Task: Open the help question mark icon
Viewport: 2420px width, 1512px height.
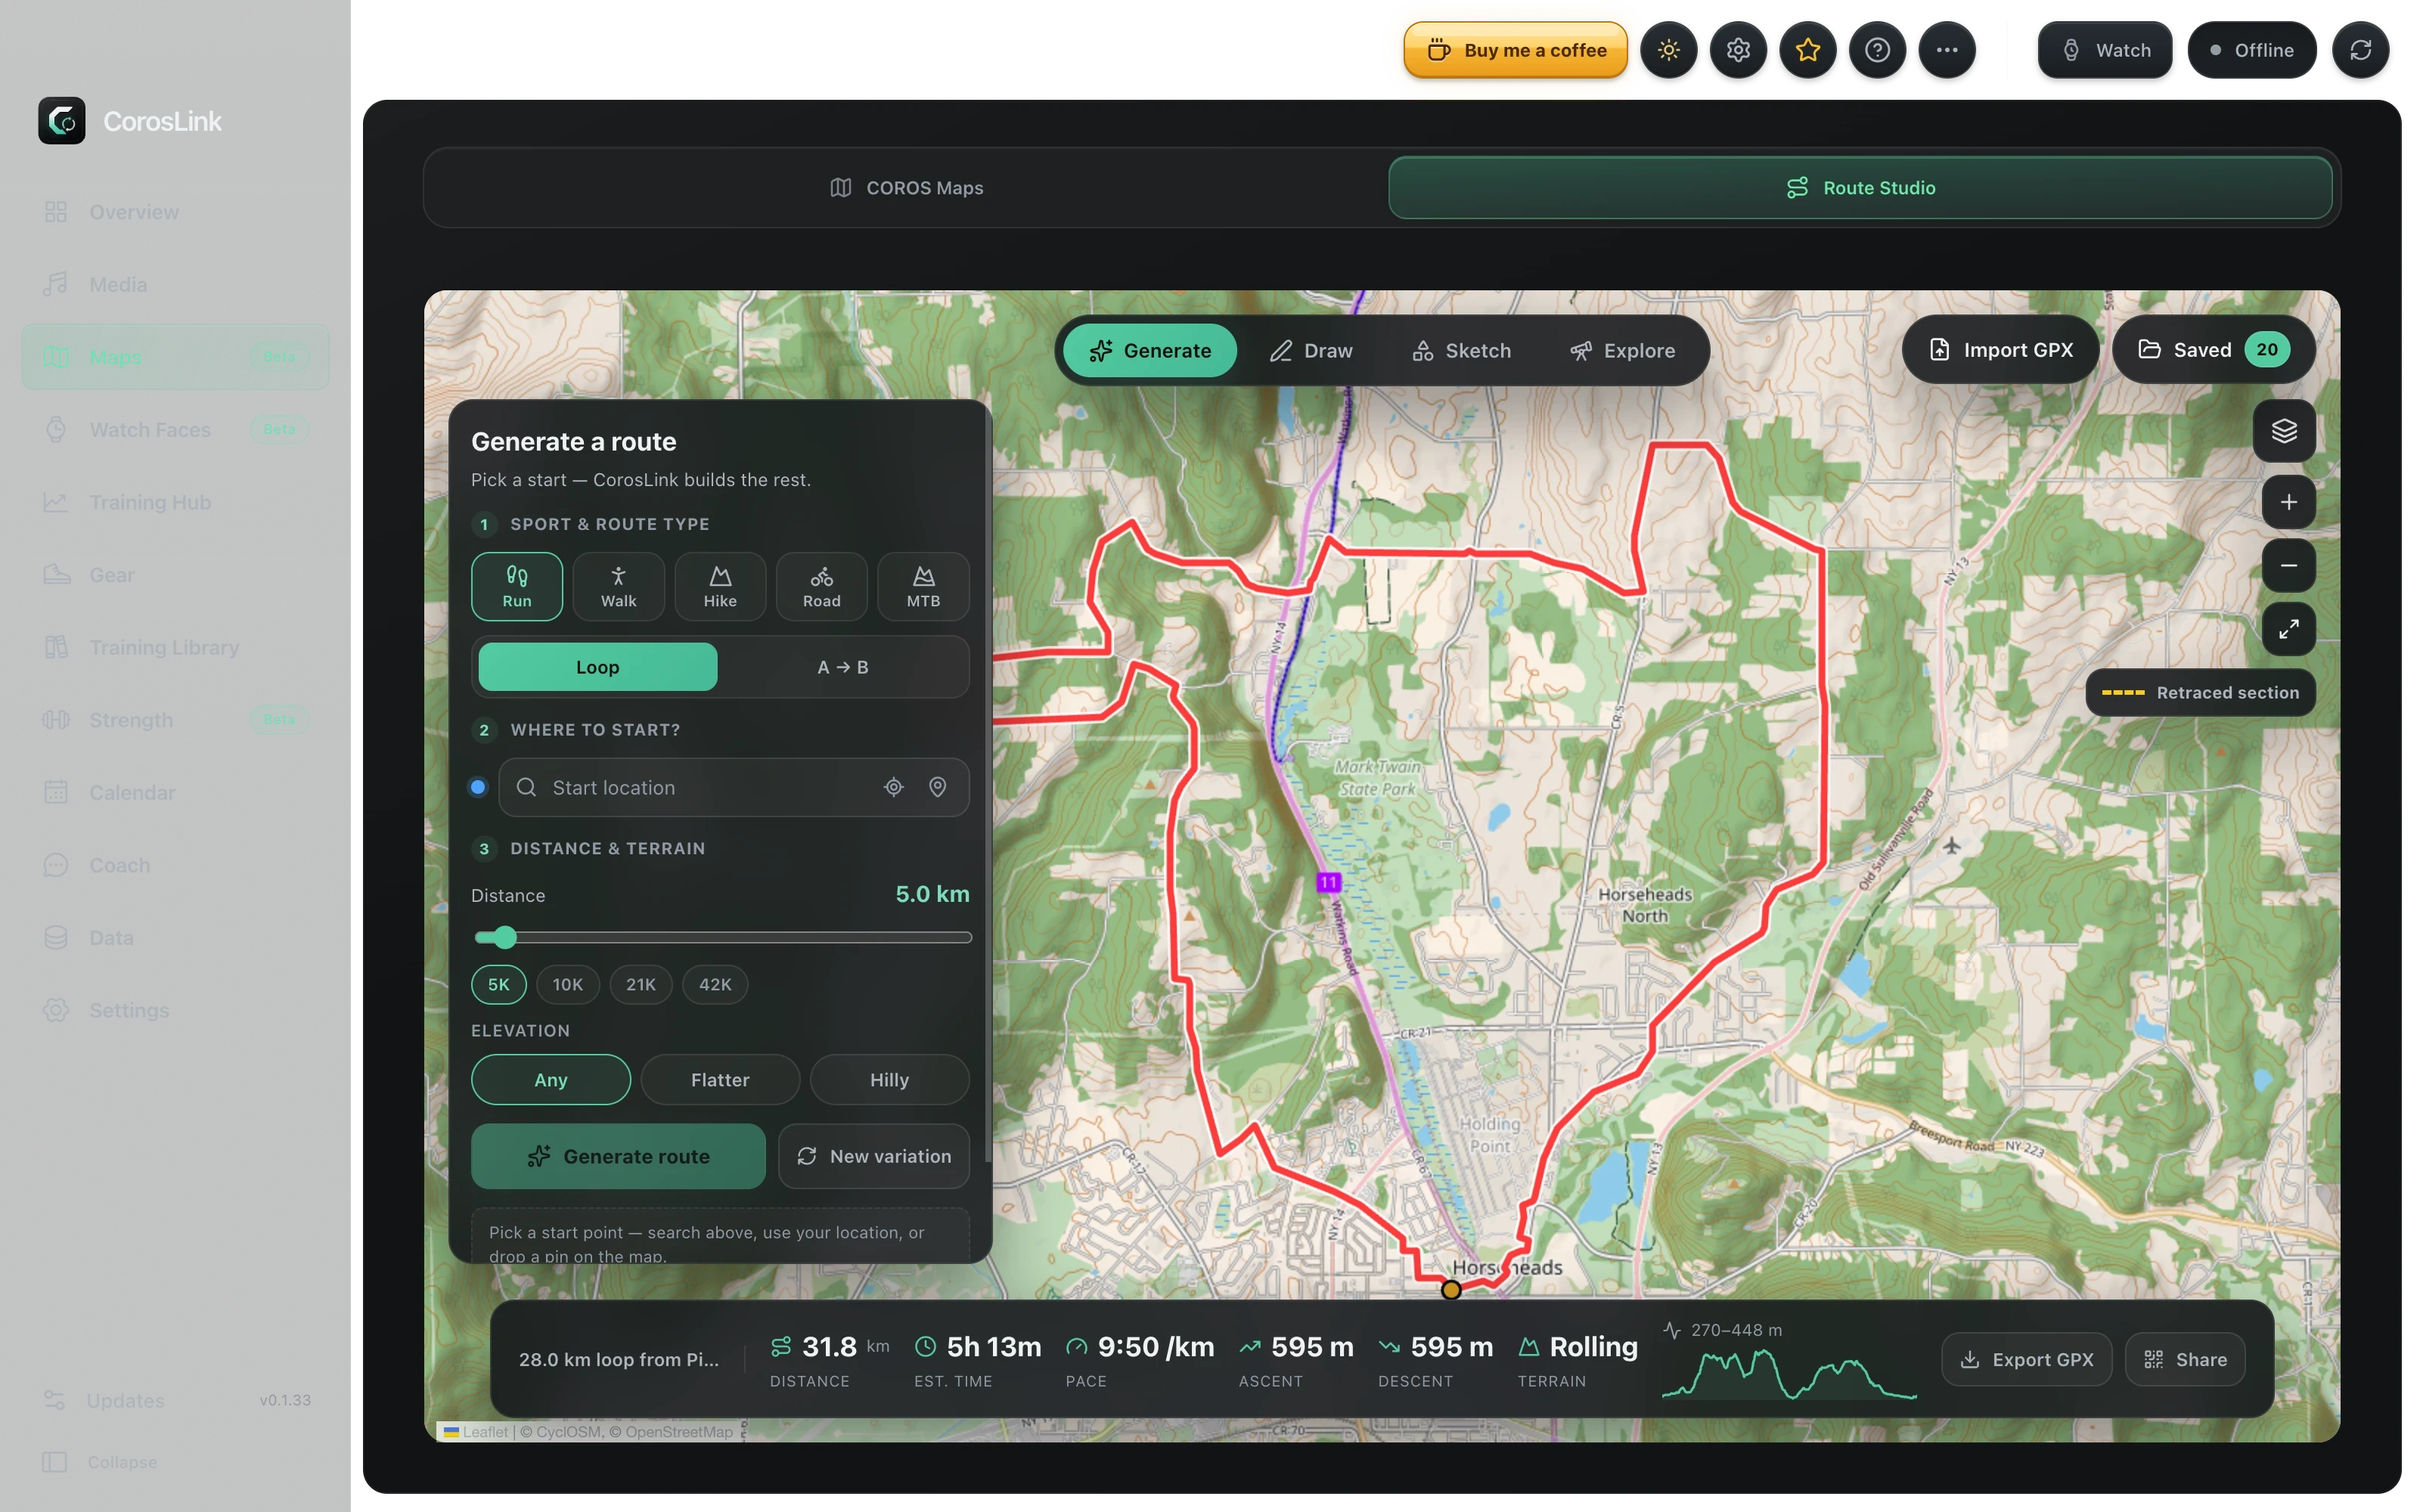Action: [1877, 50]
